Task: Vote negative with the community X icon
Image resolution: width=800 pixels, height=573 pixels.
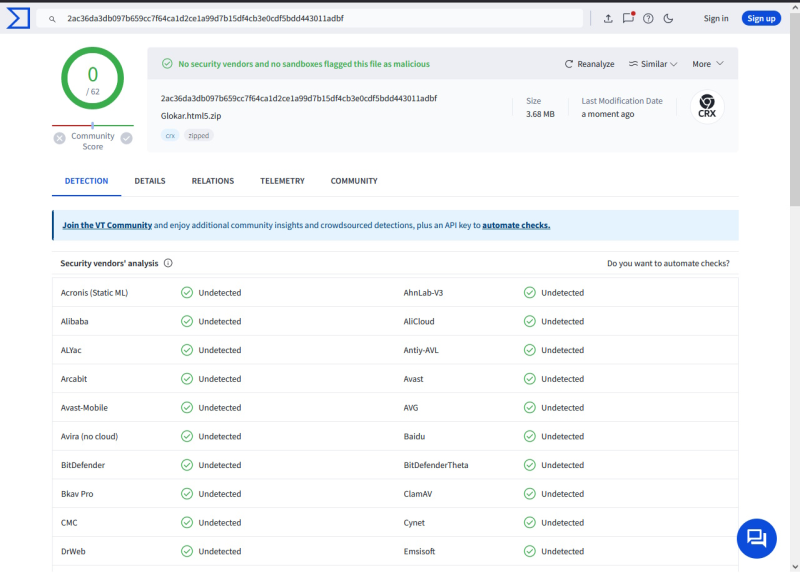Action: (x=60, y=138)
